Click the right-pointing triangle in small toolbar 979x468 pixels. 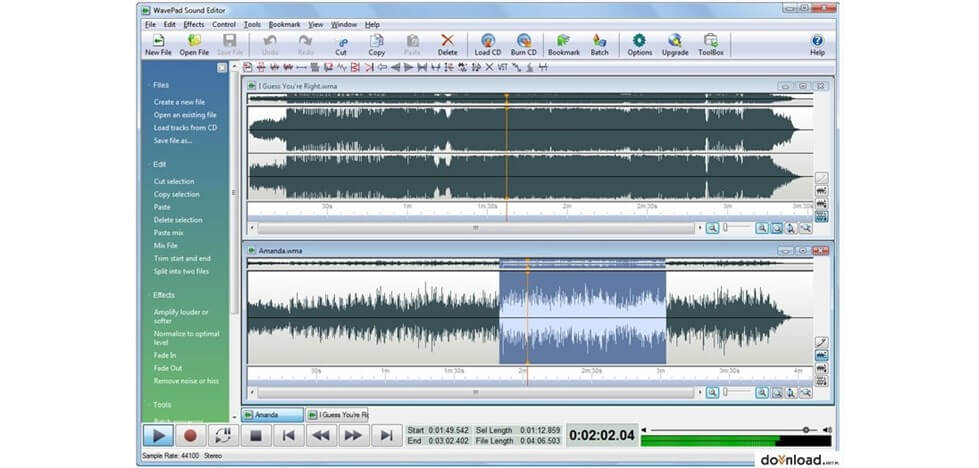tap(408, 67)
